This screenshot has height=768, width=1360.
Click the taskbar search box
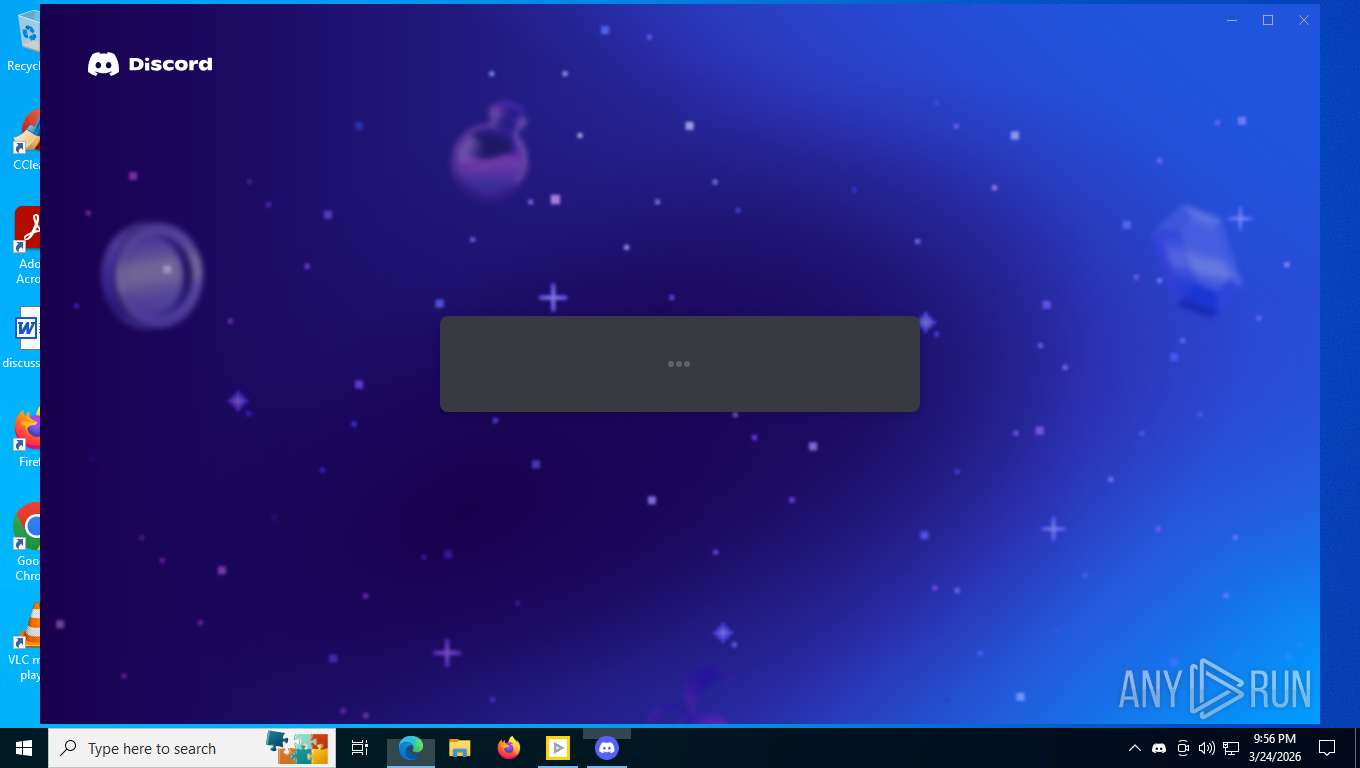192,748
